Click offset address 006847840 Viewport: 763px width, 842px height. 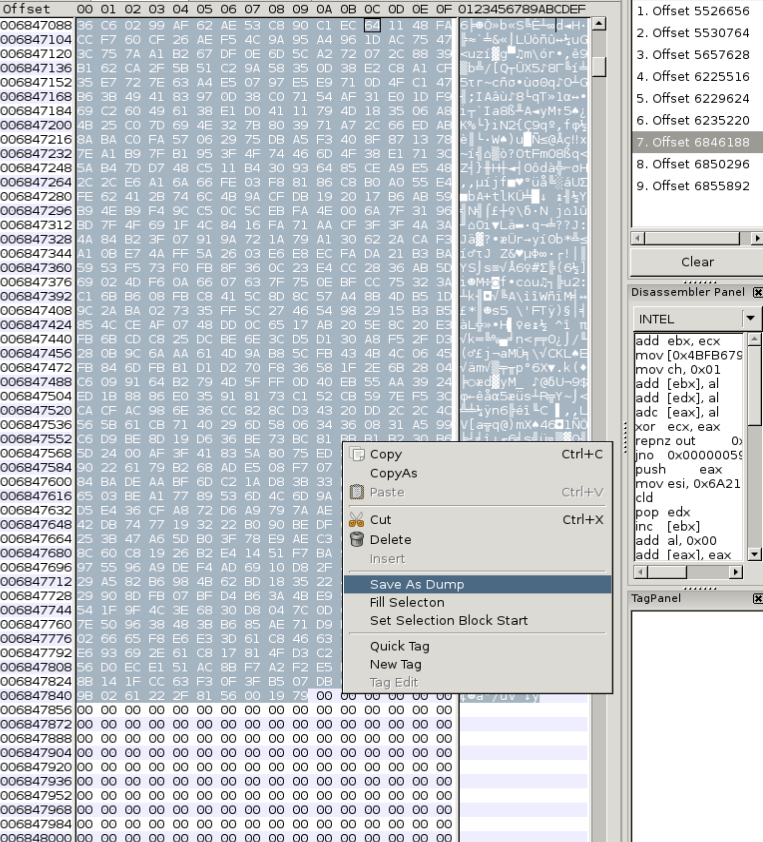pos(36,695)
